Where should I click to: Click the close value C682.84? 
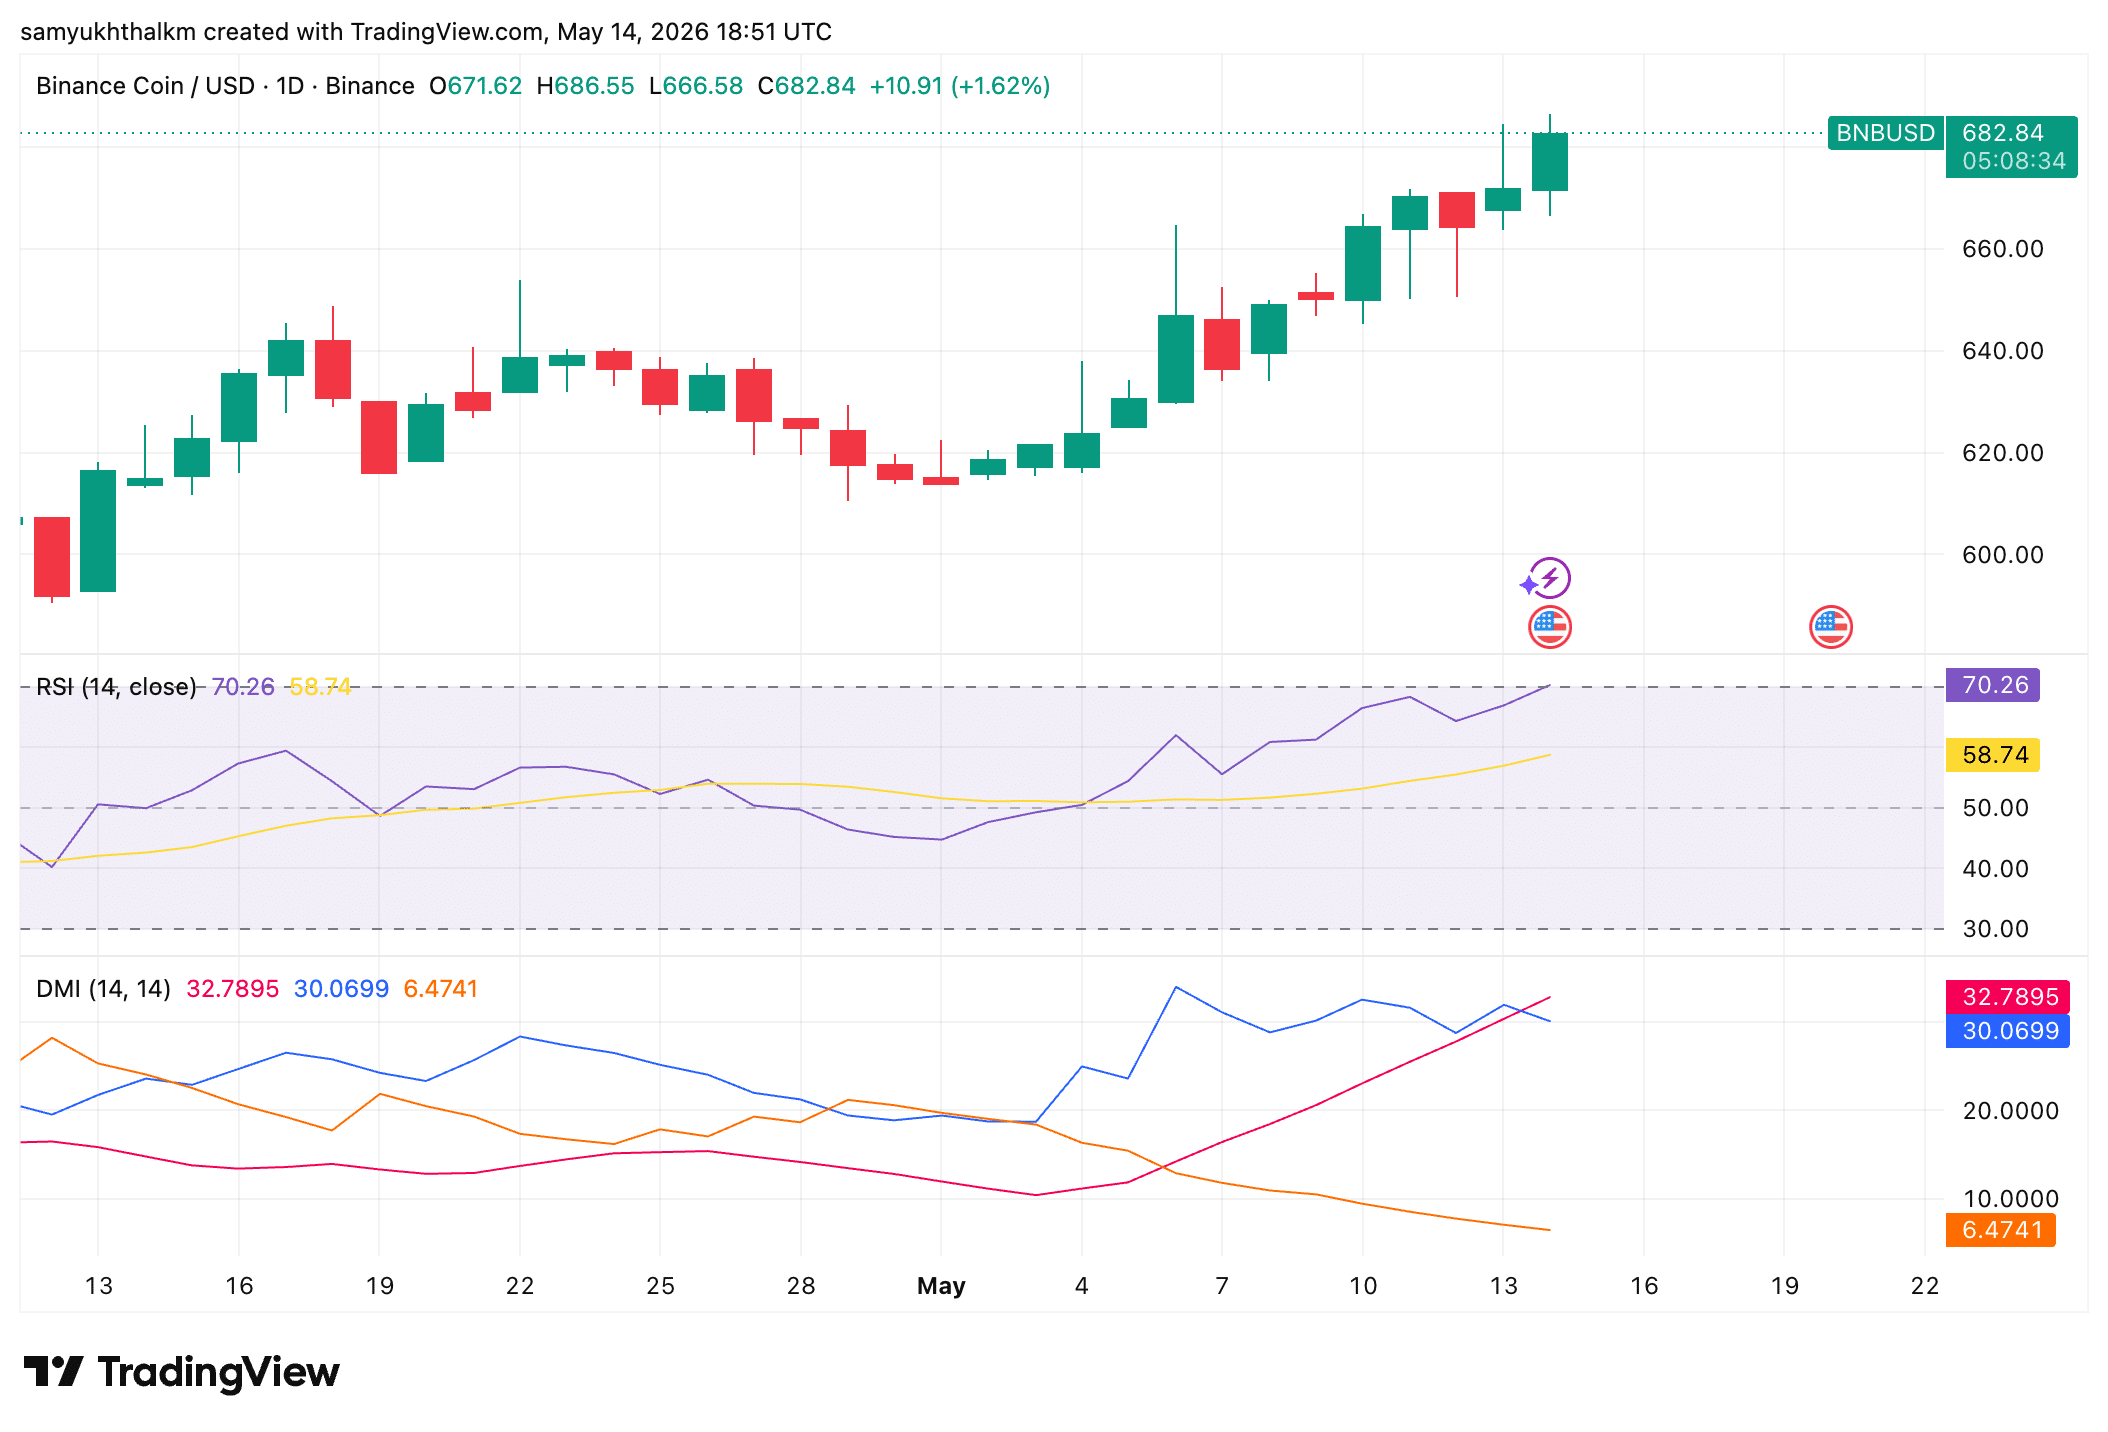point(806,86)
